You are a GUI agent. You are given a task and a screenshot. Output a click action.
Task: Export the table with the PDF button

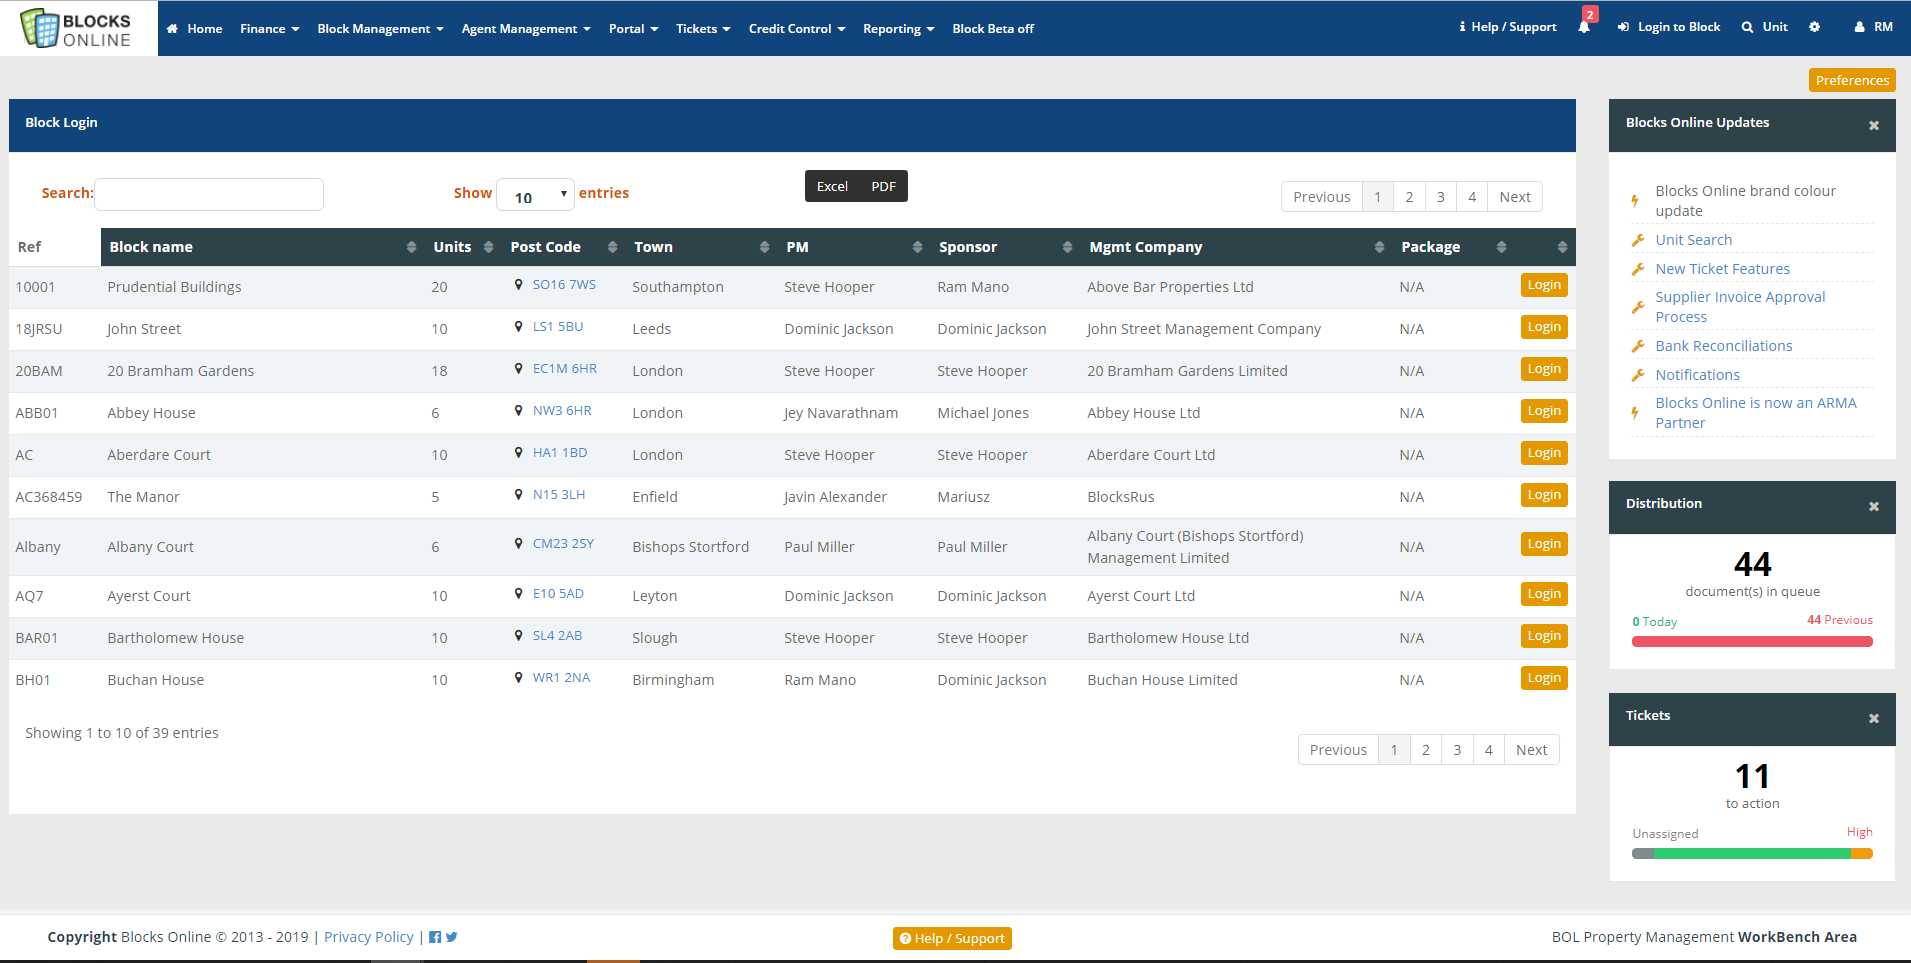[883, 187]
